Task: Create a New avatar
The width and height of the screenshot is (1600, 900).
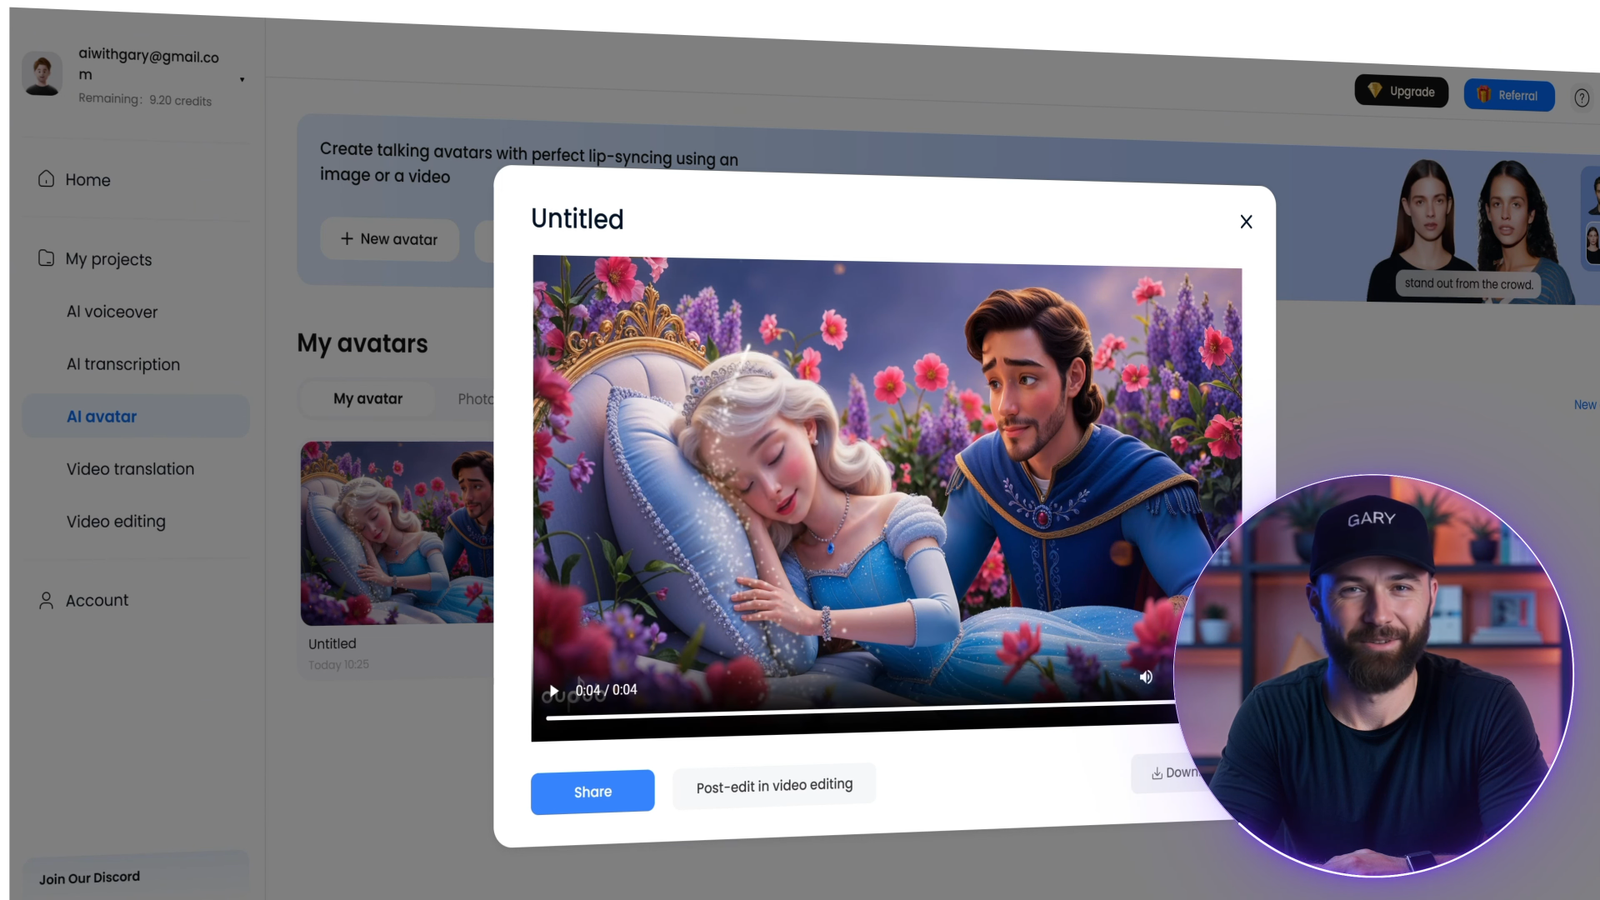Action: [x=389, y=239]
